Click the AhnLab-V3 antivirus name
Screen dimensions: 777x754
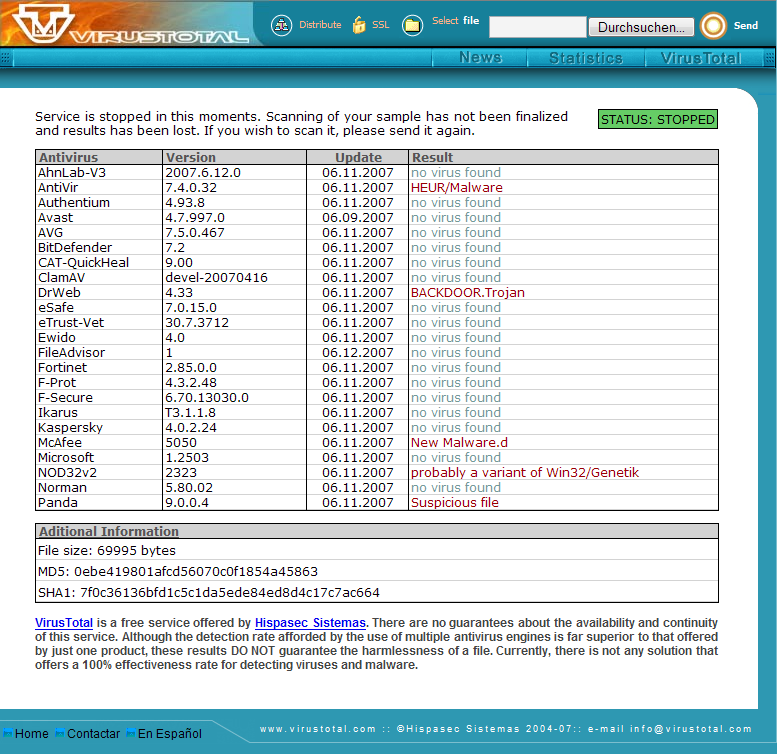72,172
